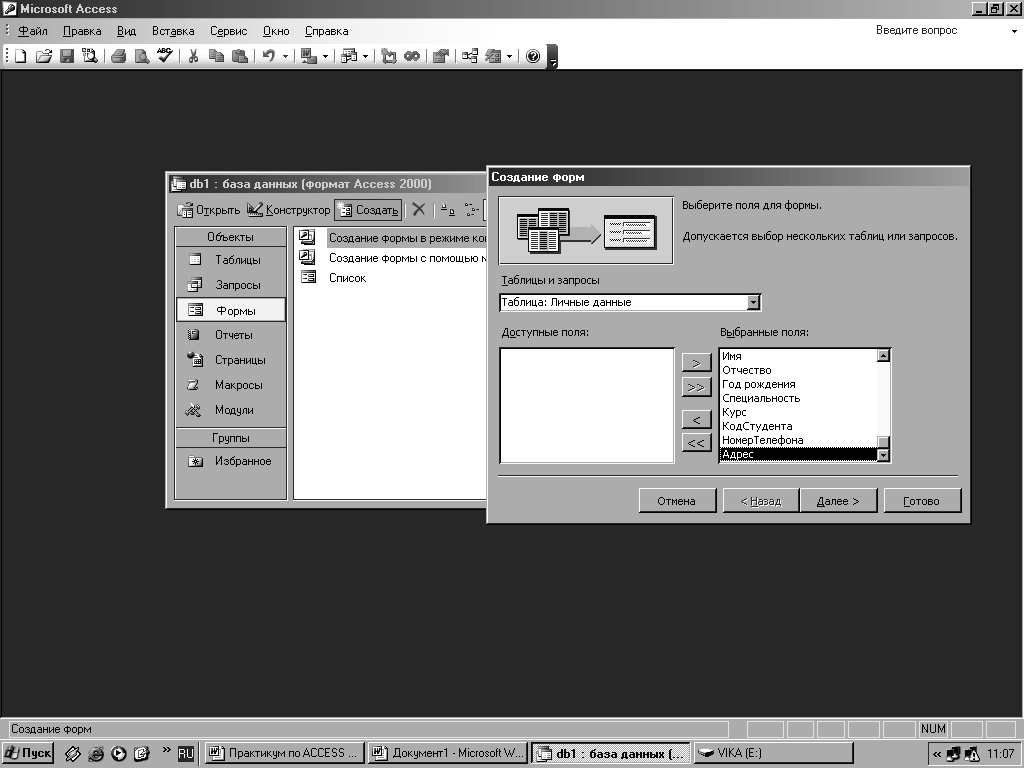Open the Undo dropdown arrow
The width and height of the screenshot is (1024, 768).
click(x=285, y=57)
